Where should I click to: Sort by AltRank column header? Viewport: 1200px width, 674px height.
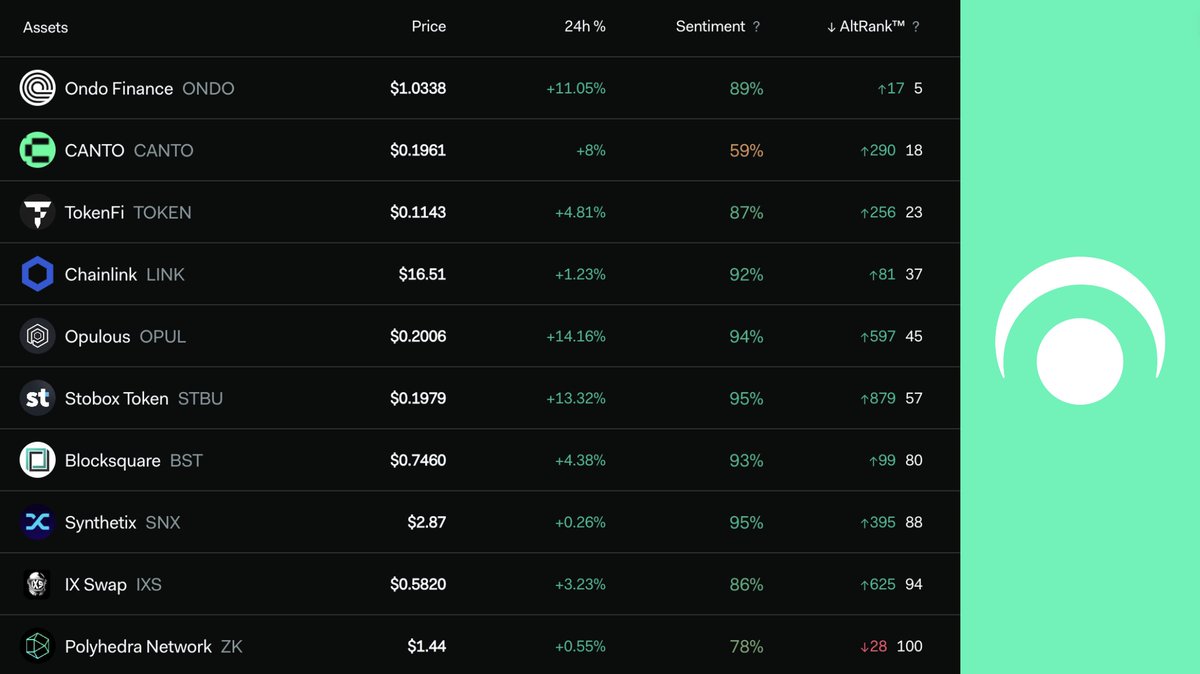click(x=866, y=27)
